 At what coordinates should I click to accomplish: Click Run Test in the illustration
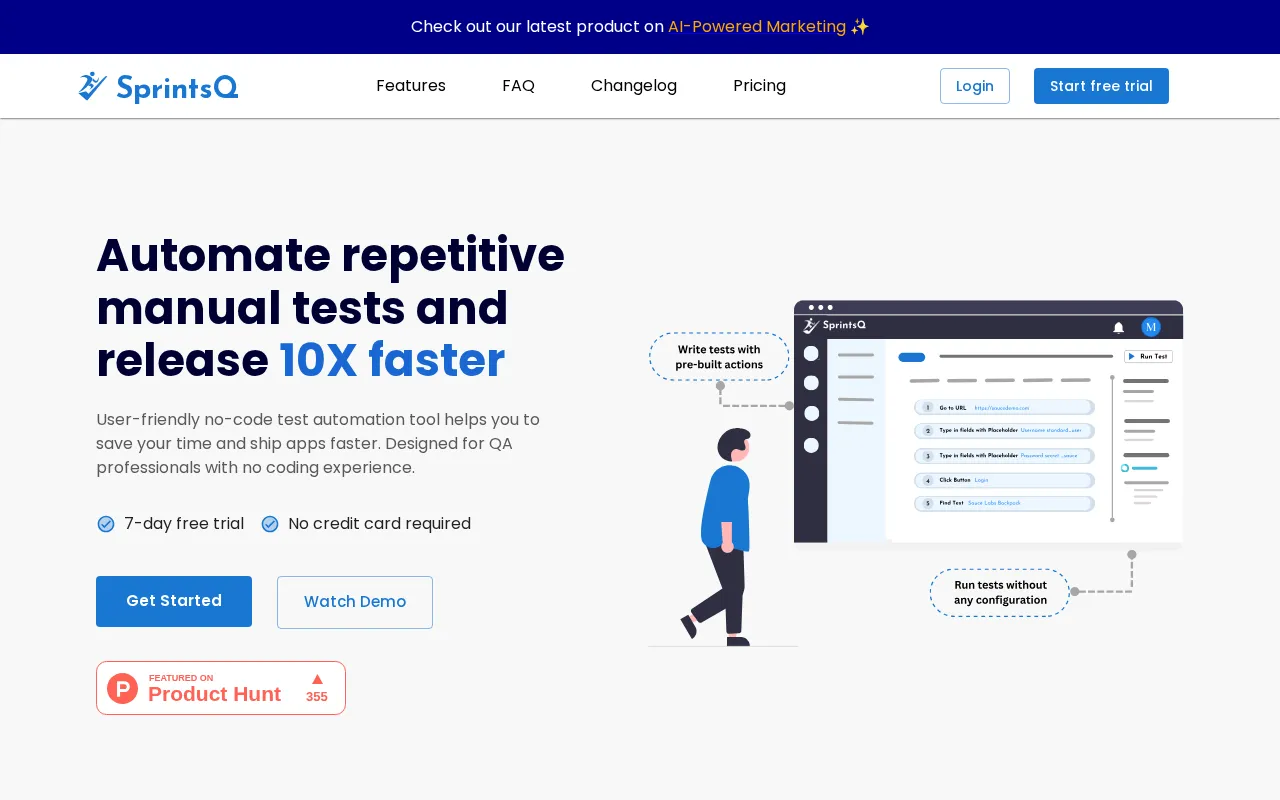coord(1148,356)
